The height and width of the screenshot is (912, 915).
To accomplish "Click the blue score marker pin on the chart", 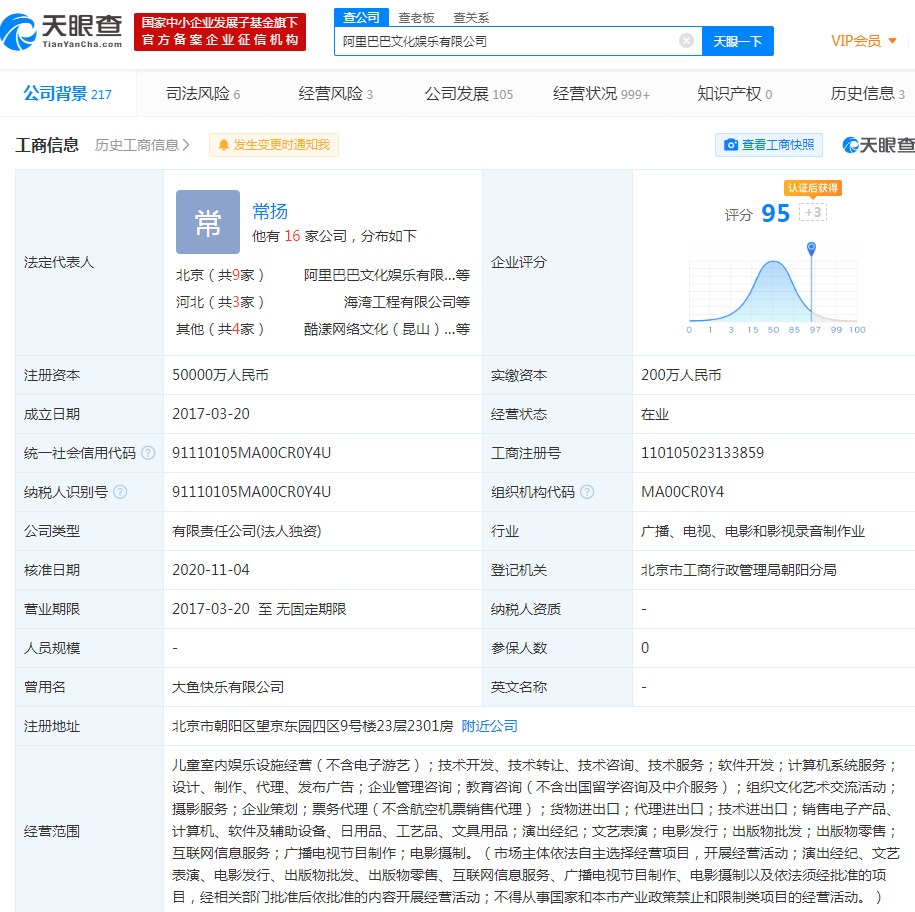I will pos(811,249).
